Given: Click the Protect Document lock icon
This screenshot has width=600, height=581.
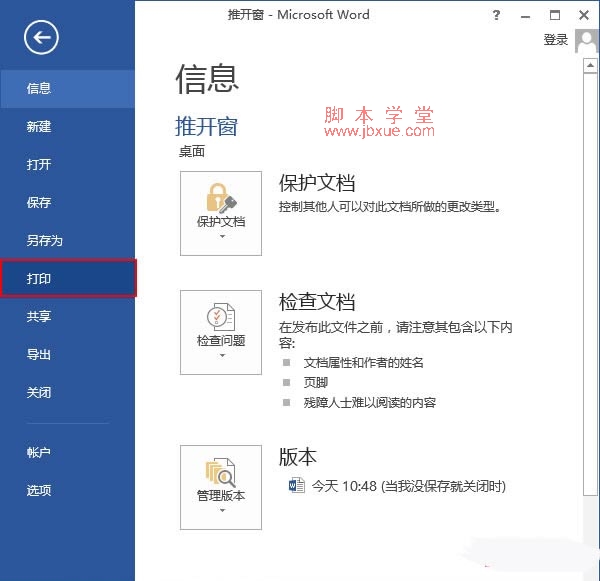Looking at the screenshot, I should [221, 198].
